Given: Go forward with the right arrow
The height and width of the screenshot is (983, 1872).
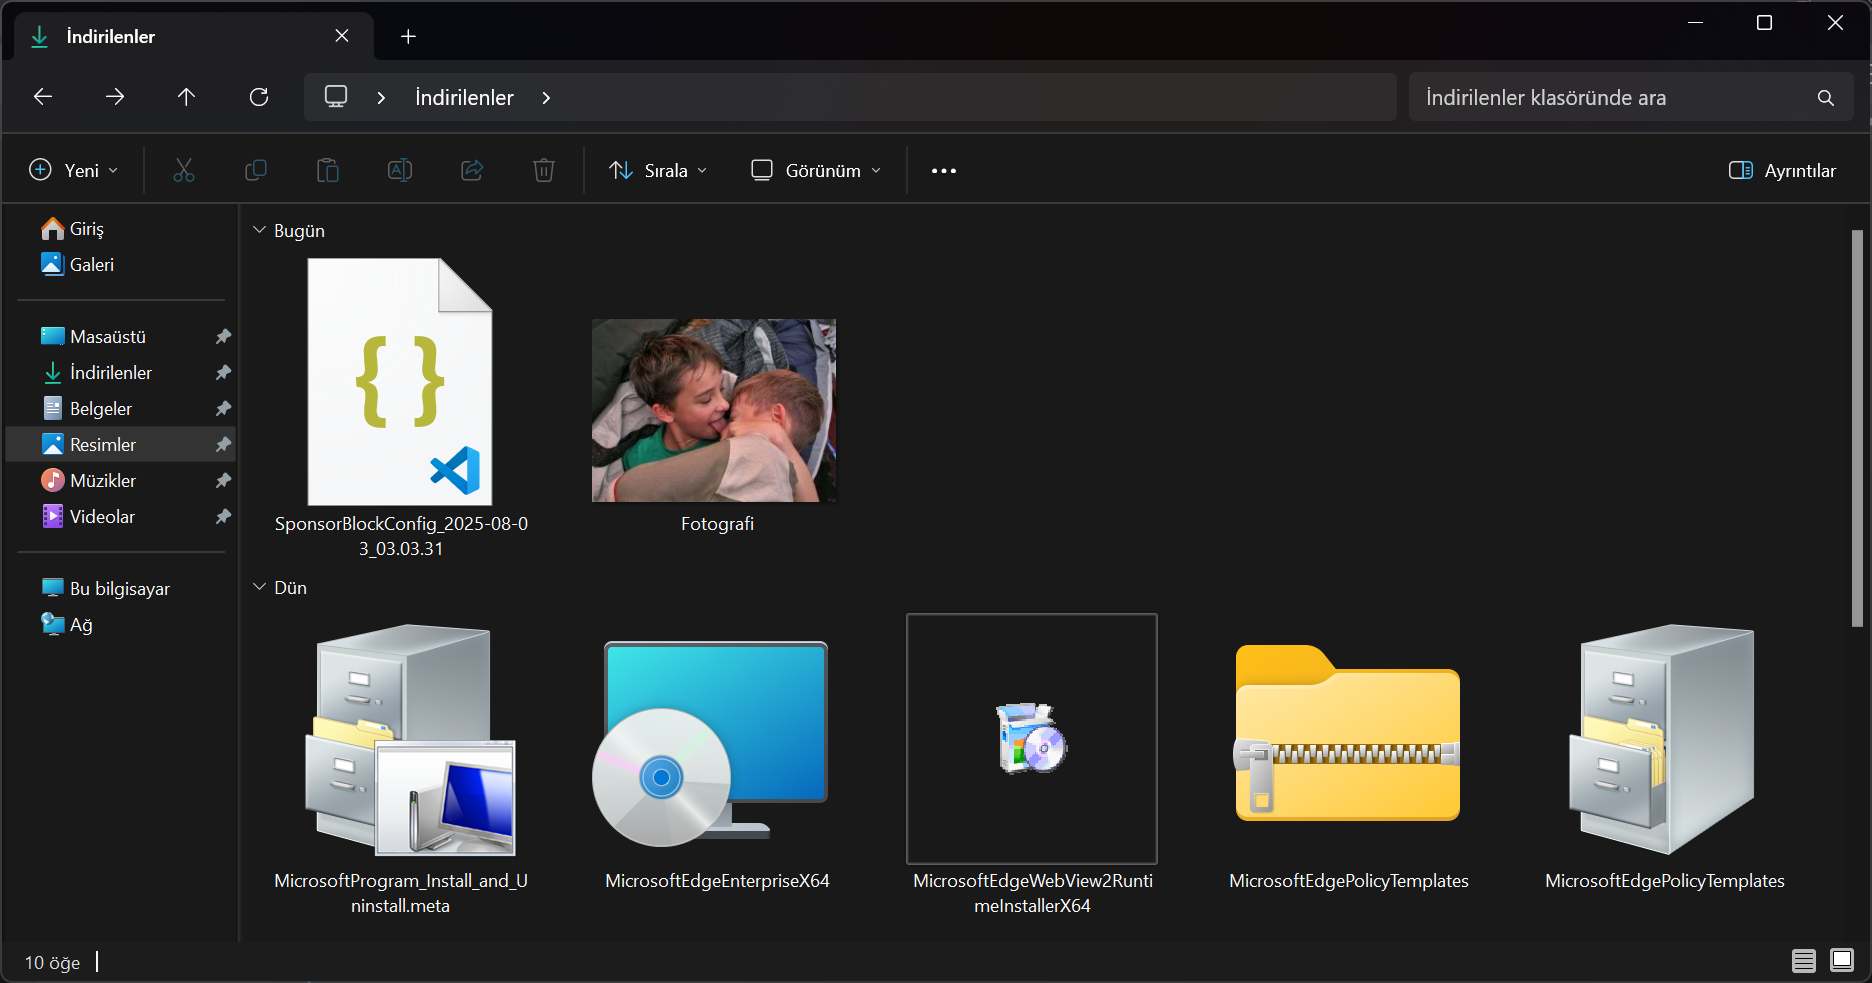Looking at the screenshot, I should coord(115,97).
